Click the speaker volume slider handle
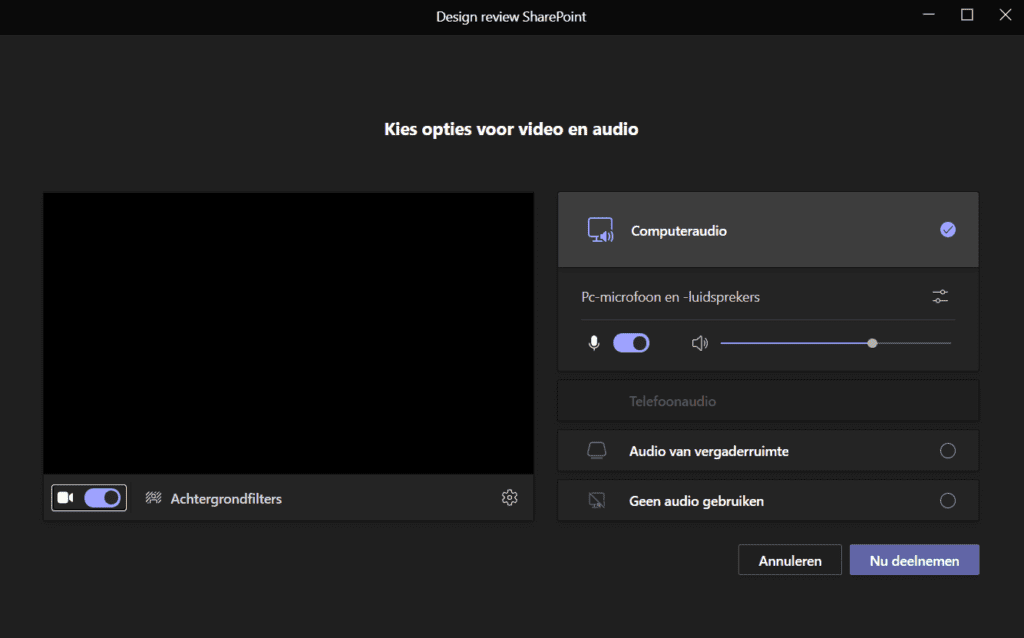 click(x=872, y=343)
